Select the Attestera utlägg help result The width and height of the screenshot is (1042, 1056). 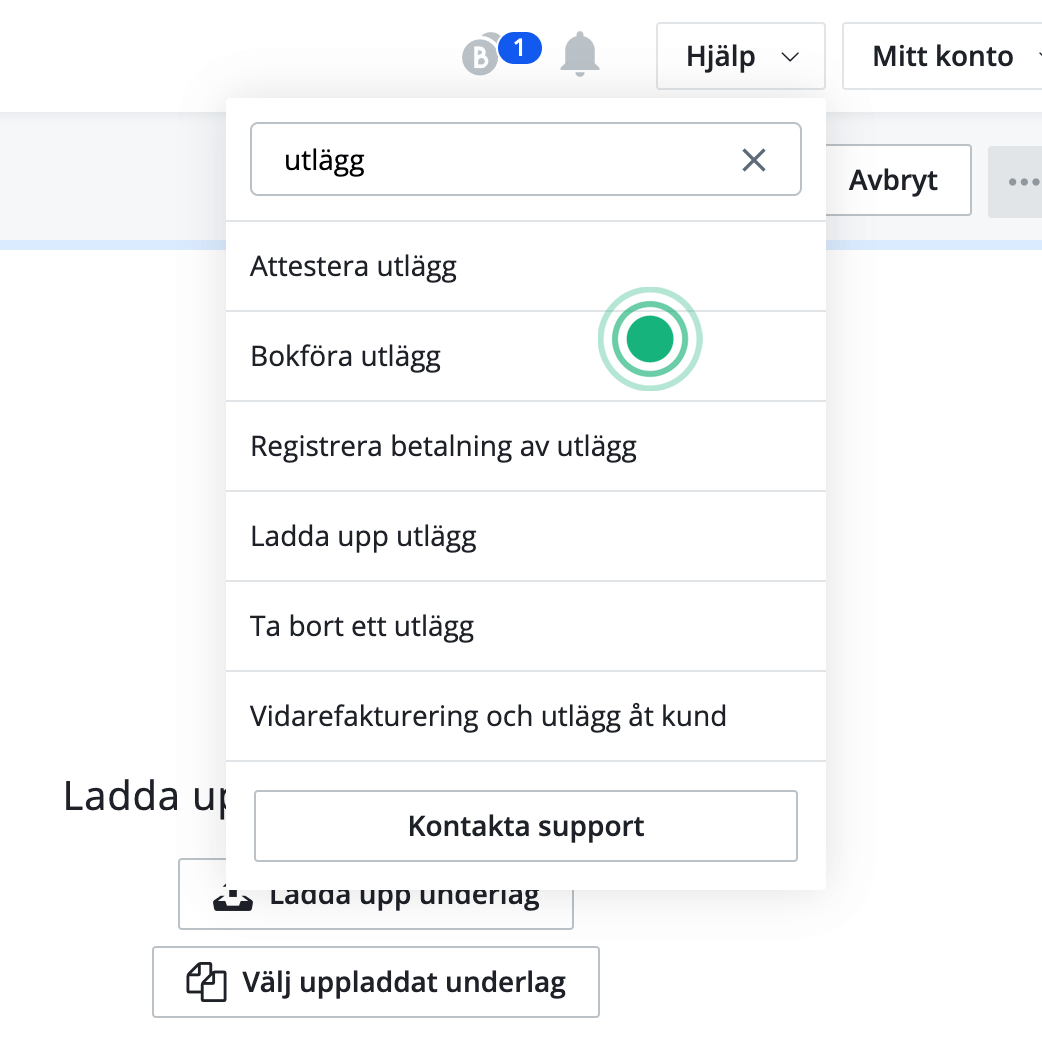[353, 266]
